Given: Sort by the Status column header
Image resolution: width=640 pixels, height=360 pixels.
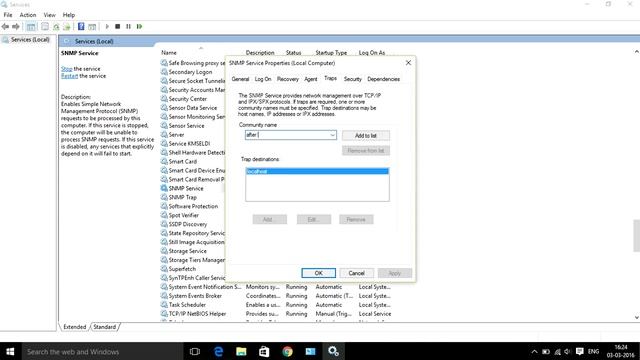Looking at the screenshot, I should 293,53.
